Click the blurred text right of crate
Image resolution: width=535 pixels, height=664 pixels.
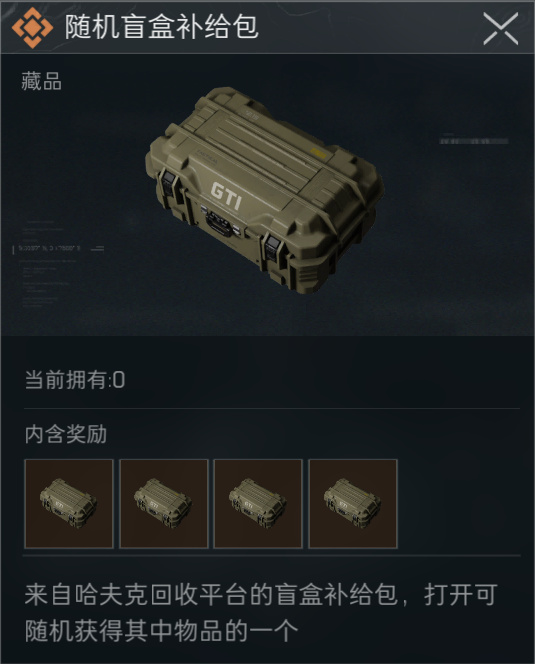[474, 141]
